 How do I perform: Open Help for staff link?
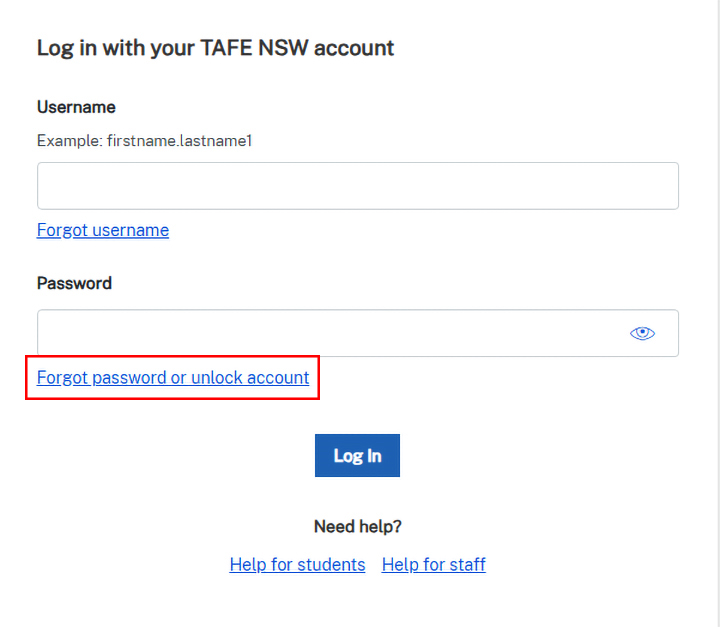[433, 565]
